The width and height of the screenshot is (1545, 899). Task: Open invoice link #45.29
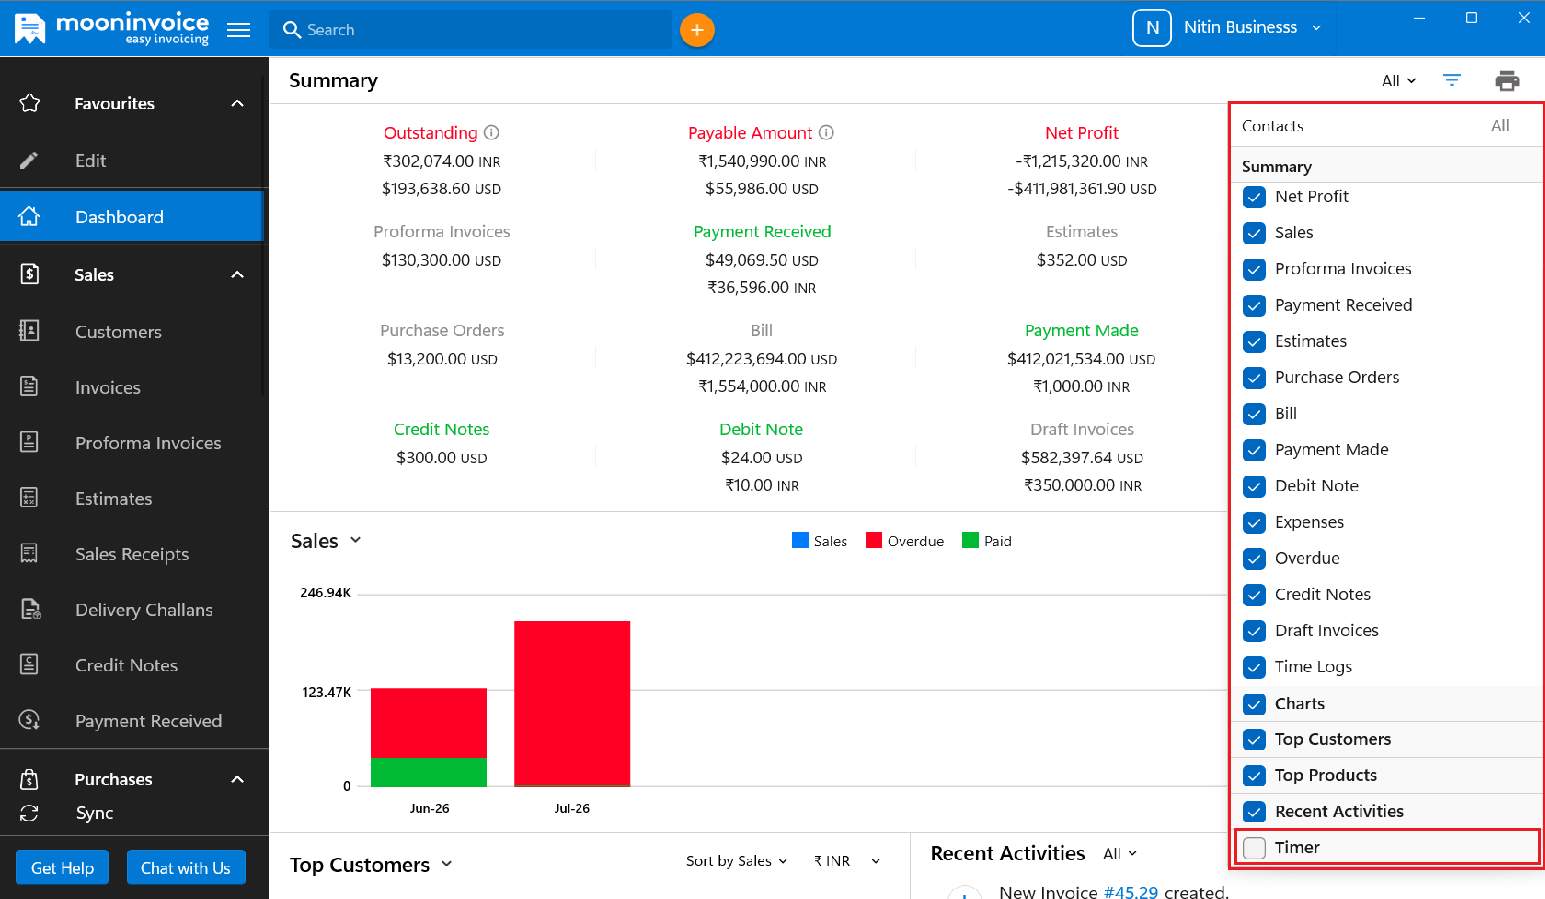coord(1130,892)
